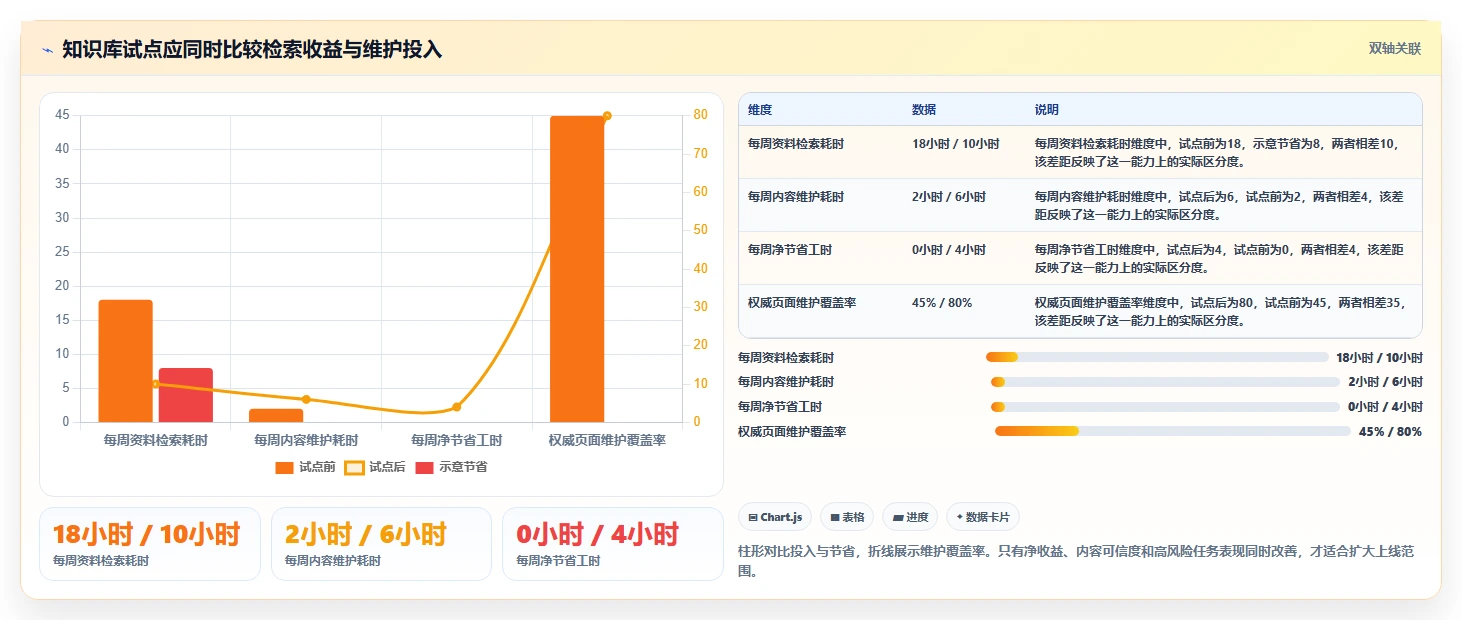This screenshot has width=1462, height=620.
Task: Click table cell 权威页面维护覆盖率
Action: pos(802,303)
